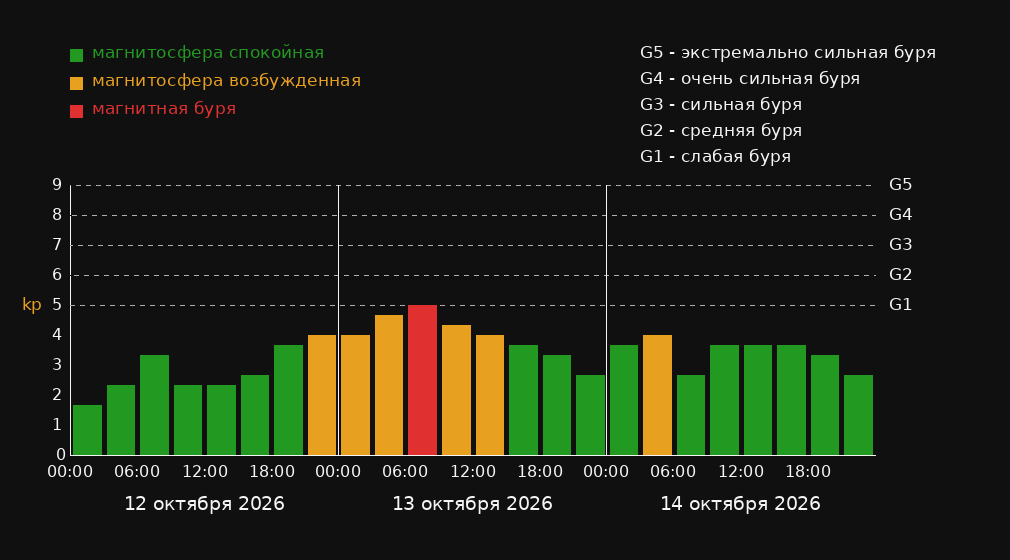Click the last orange bar on 12 октября
The width and height of the screenshot is (1010, 560).
pyautogui.click(x=322, y=395)
